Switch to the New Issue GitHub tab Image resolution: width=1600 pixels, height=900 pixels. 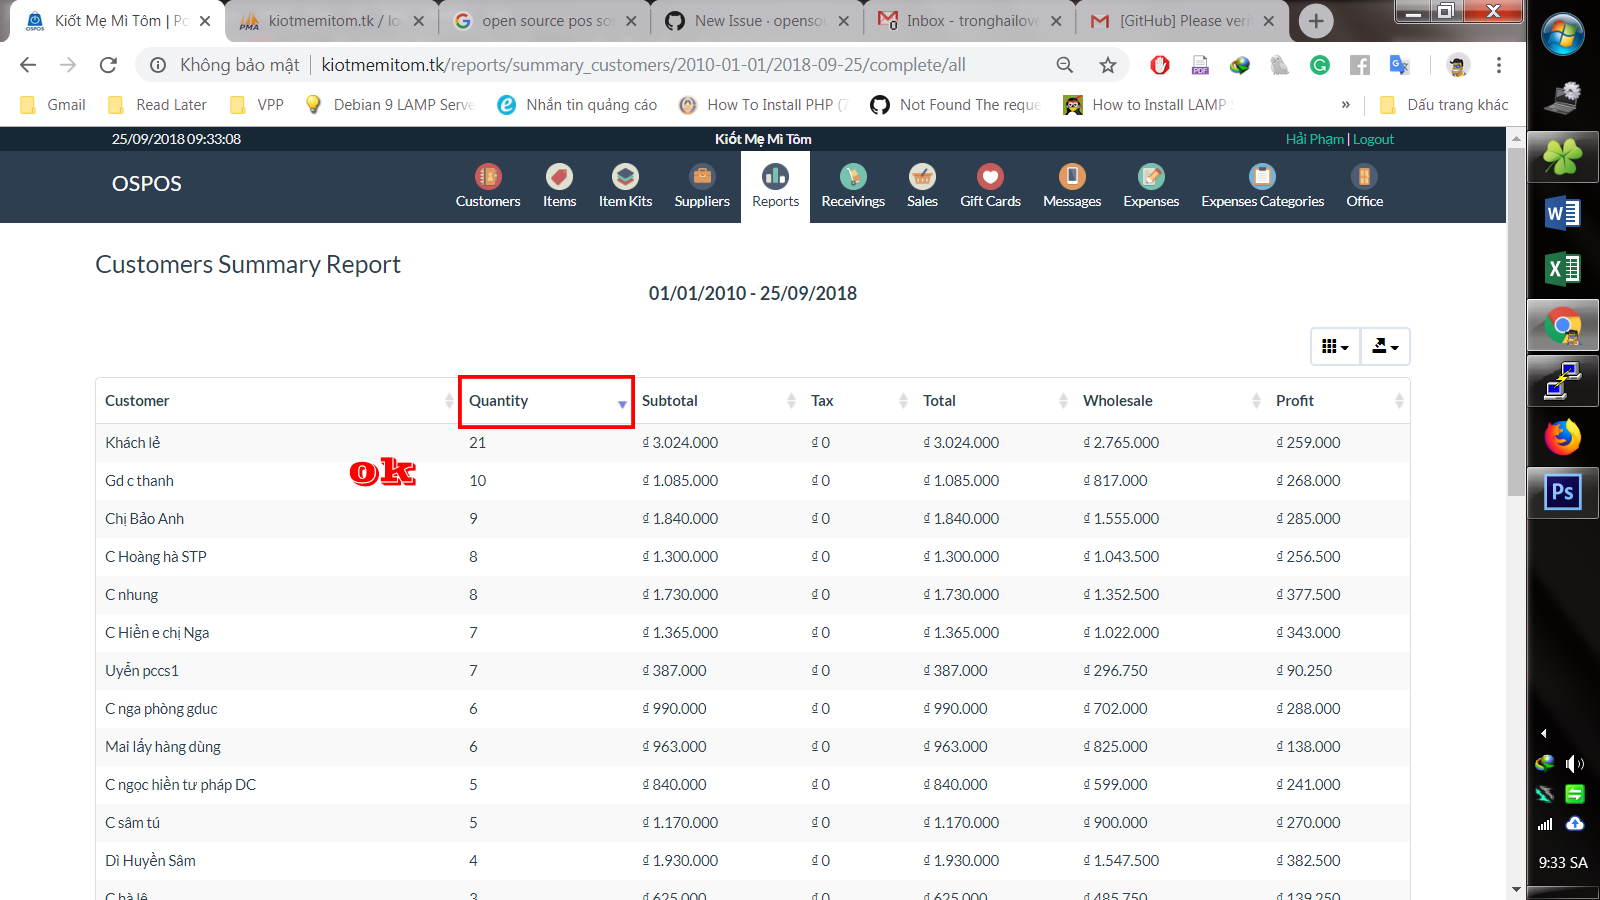[759, 21]
